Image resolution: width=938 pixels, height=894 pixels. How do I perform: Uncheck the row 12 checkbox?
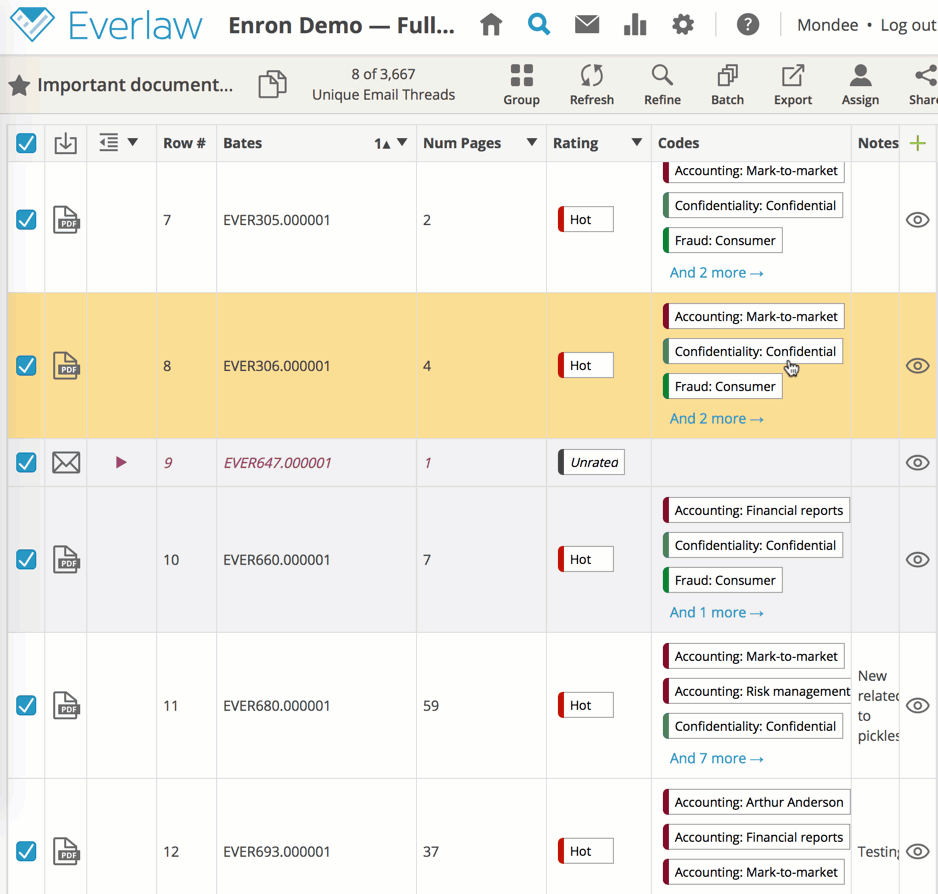tap(26, 851)
